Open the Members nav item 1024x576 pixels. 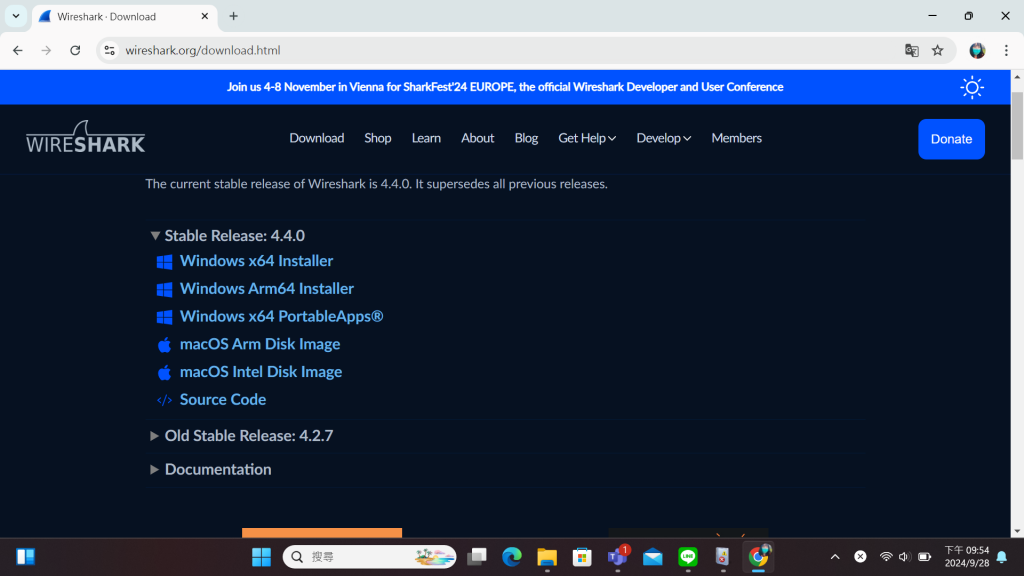pyautogui.click(x=737, y=138)
